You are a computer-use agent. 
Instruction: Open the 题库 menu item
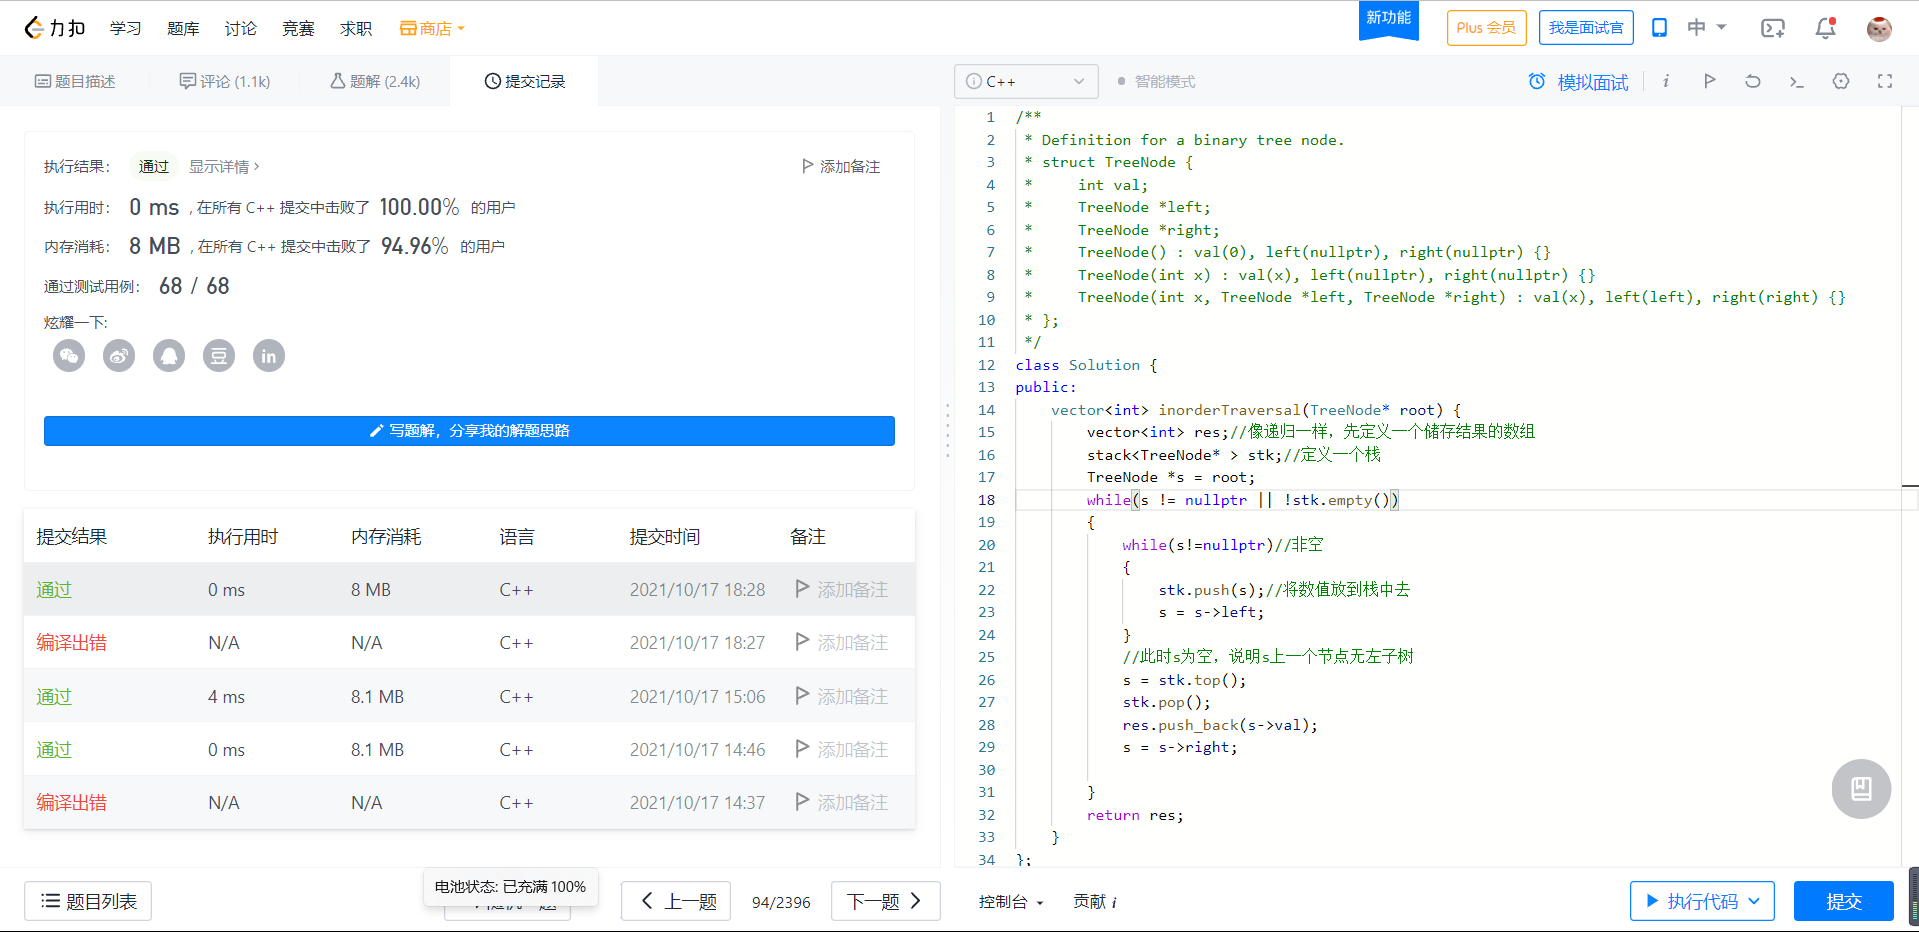(183, 28)
